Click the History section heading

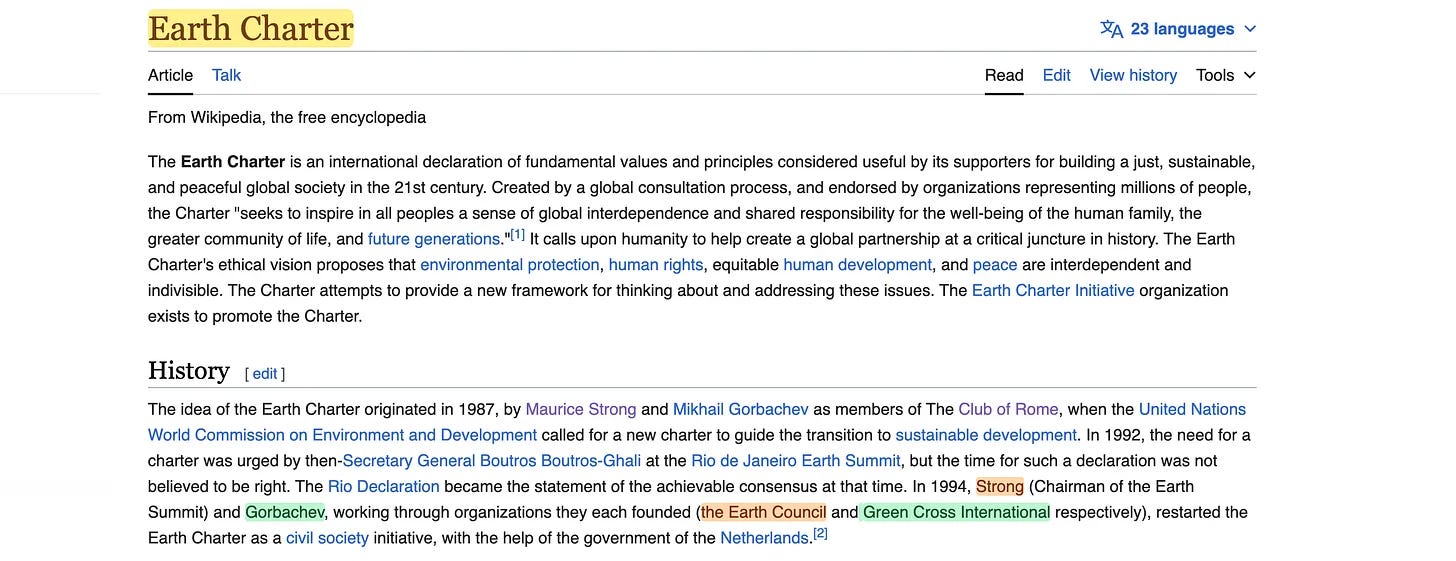(x=189, y=371)
